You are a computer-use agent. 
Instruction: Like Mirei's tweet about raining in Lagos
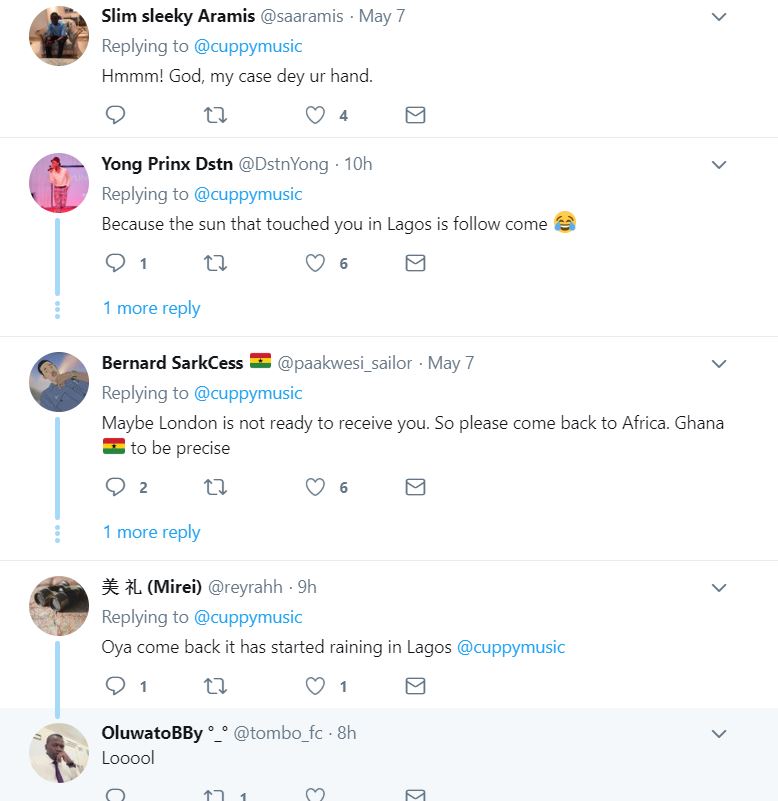tap(316, 686)
